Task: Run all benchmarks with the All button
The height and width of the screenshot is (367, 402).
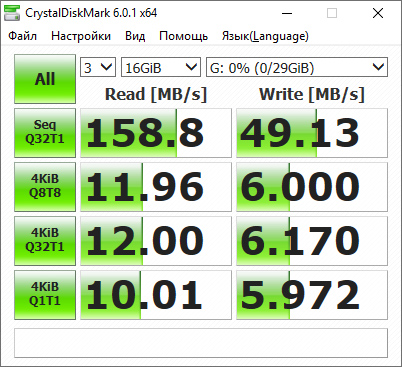Action: click(45, 79)
